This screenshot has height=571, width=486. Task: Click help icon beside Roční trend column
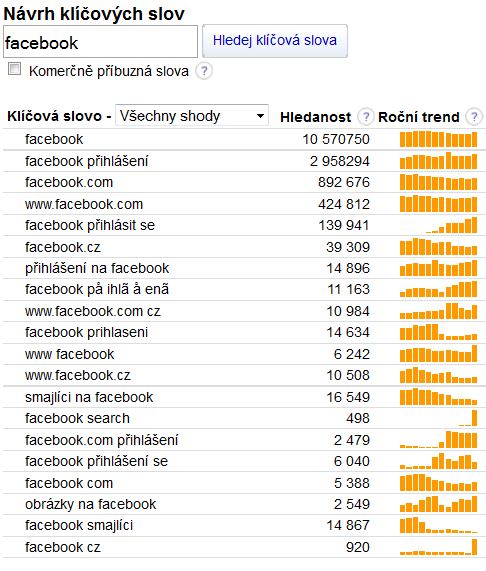point(474,117)
